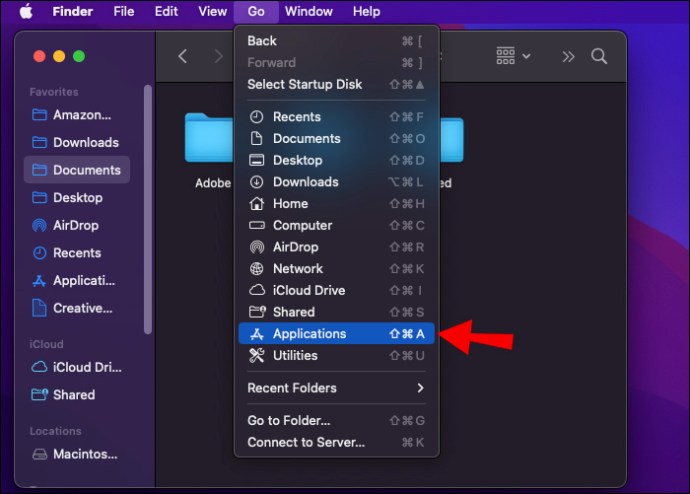Open Downloads folder in sidebar
The height and width of the screenshot is (494, 690).
click(x=85, y=142)
